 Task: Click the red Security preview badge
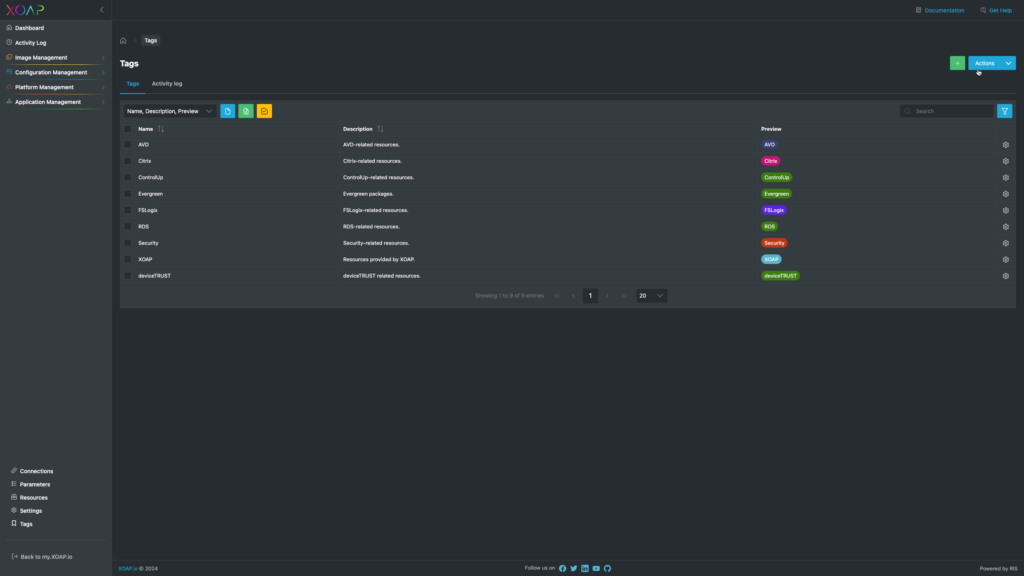point(775,243)
